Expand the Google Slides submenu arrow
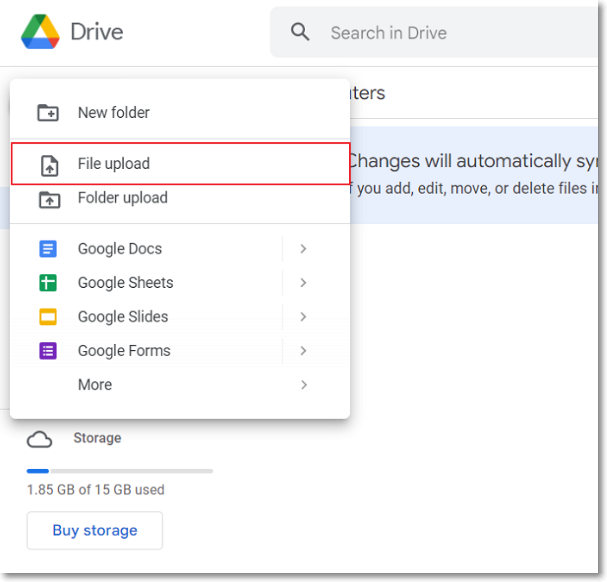This screenshot has height=582, width=607. pos(304,317)
